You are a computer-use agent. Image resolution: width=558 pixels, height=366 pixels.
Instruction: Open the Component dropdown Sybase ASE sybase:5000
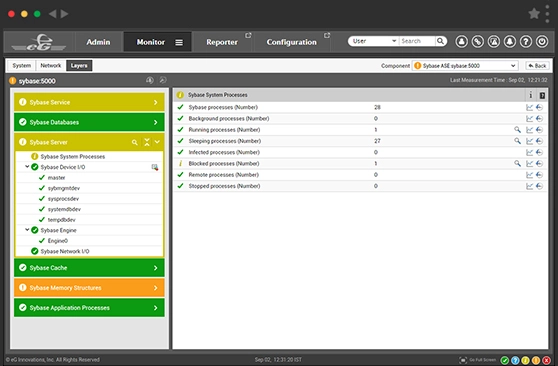tap(465, 66)
